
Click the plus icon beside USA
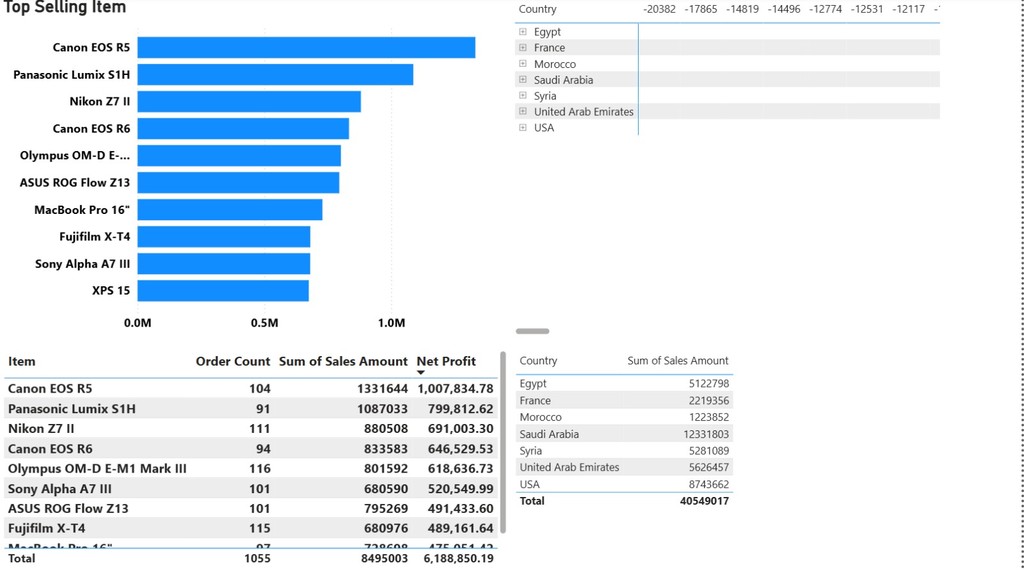tap(522, 128)
